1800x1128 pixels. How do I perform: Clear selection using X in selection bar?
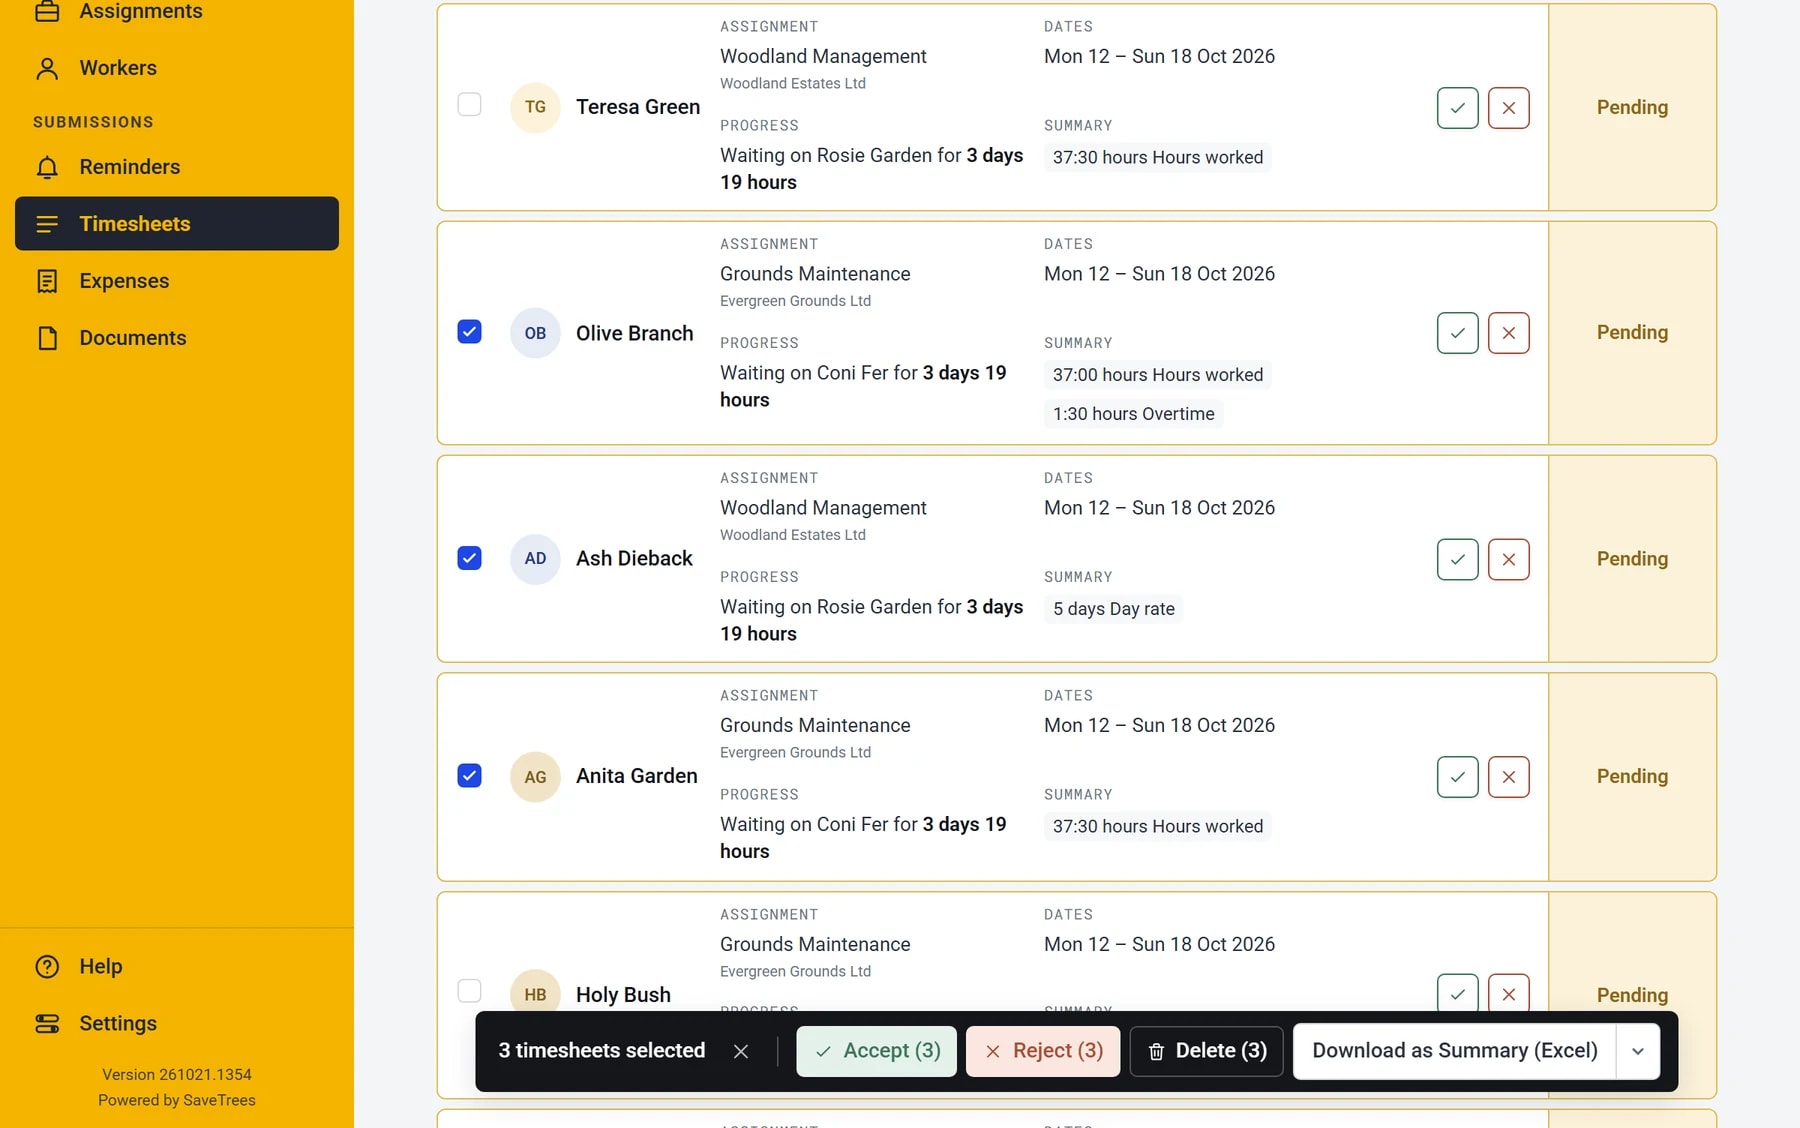coord(741,1051)
